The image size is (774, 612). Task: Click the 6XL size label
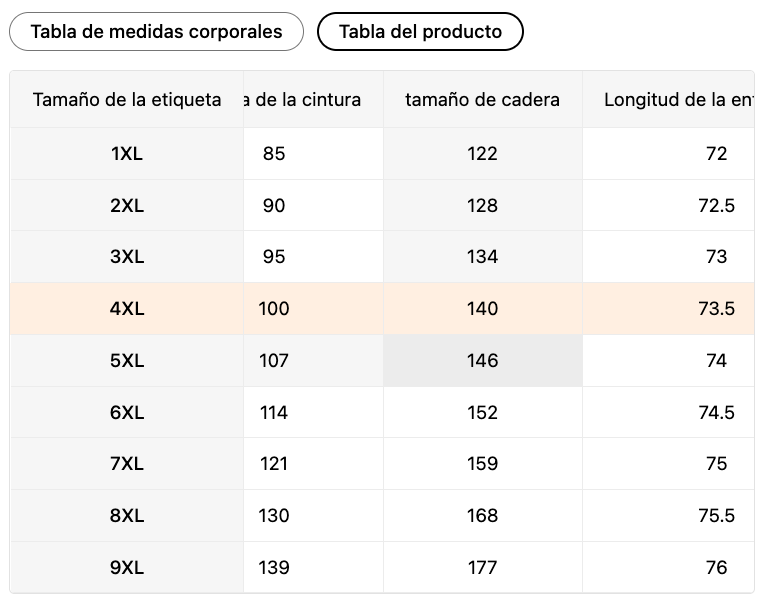pyautogui.click(x=127, y=413)
